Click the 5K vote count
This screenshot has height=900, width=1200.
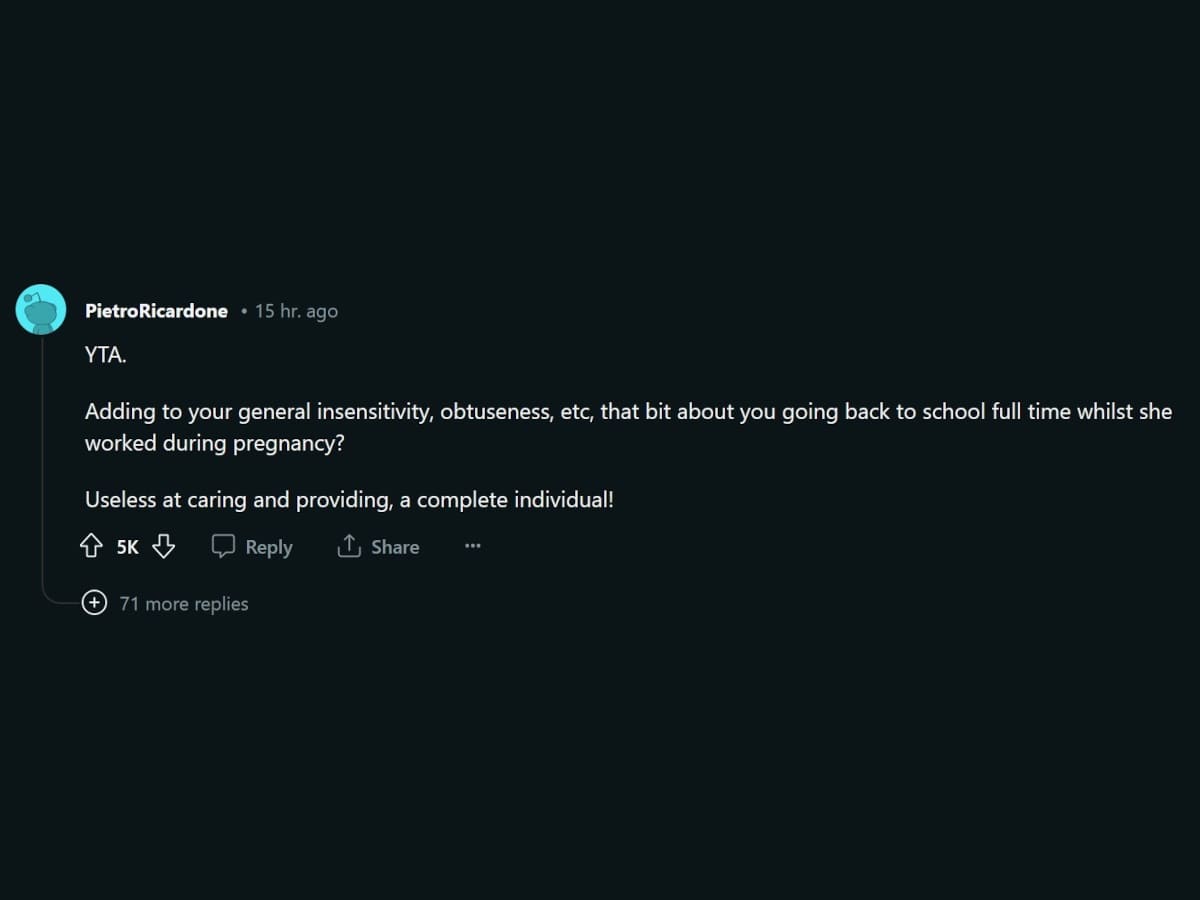click(x=128, y=547)
